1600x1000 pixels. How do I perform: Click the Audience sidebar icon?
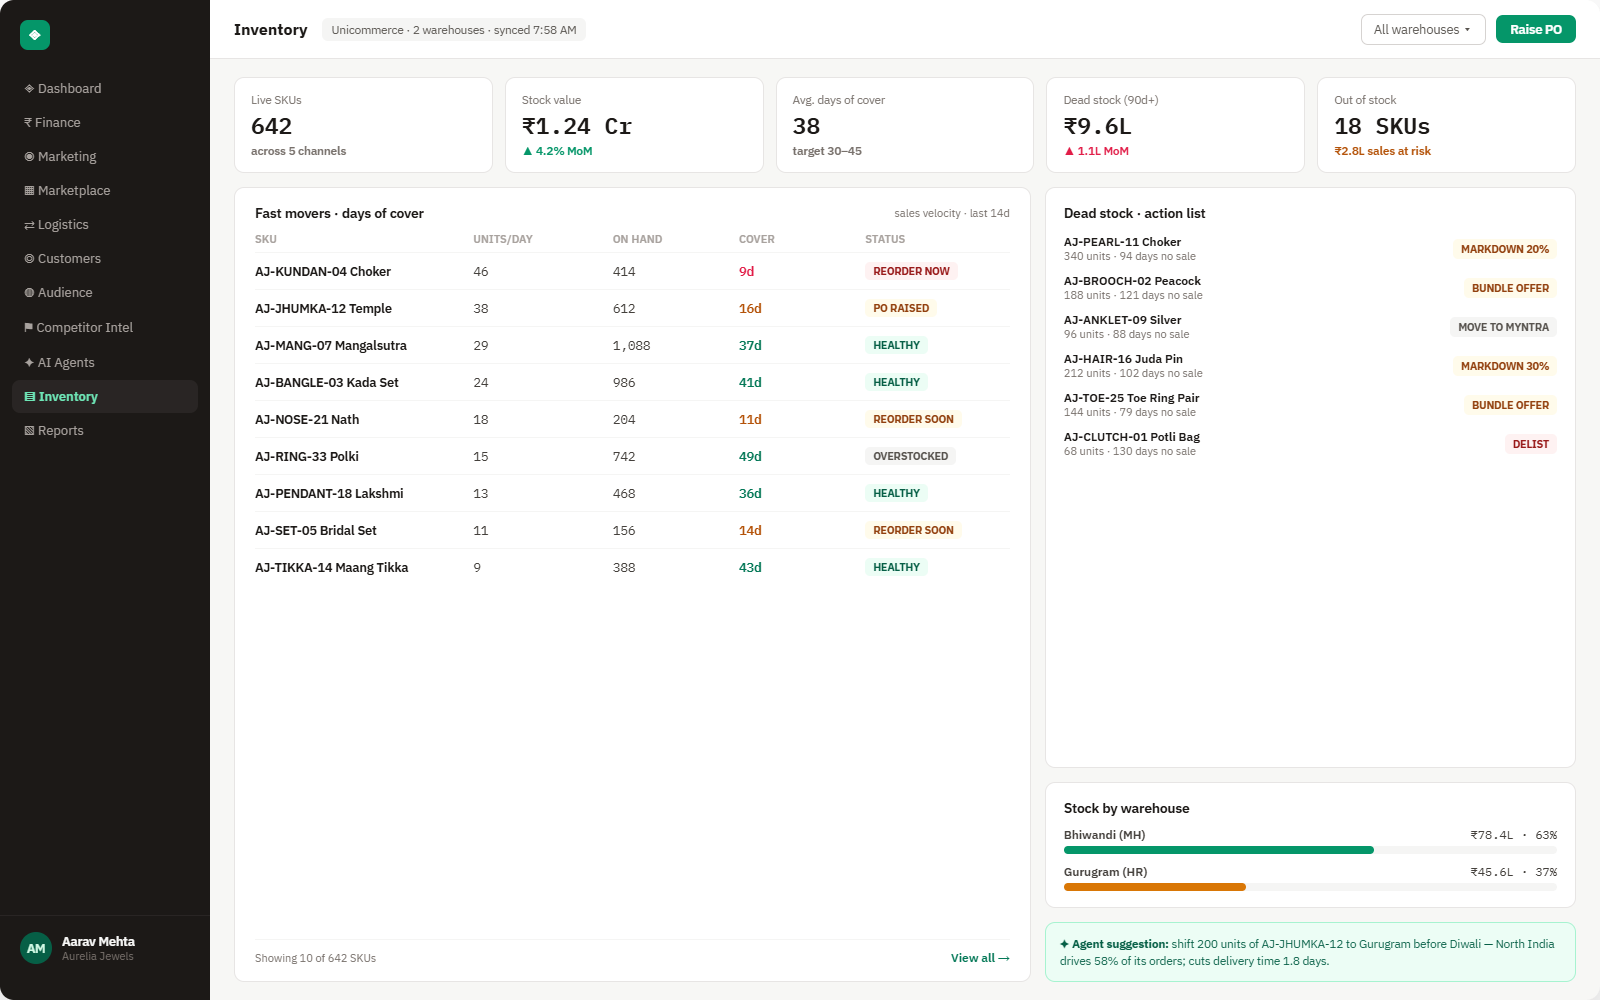(29, 293)
